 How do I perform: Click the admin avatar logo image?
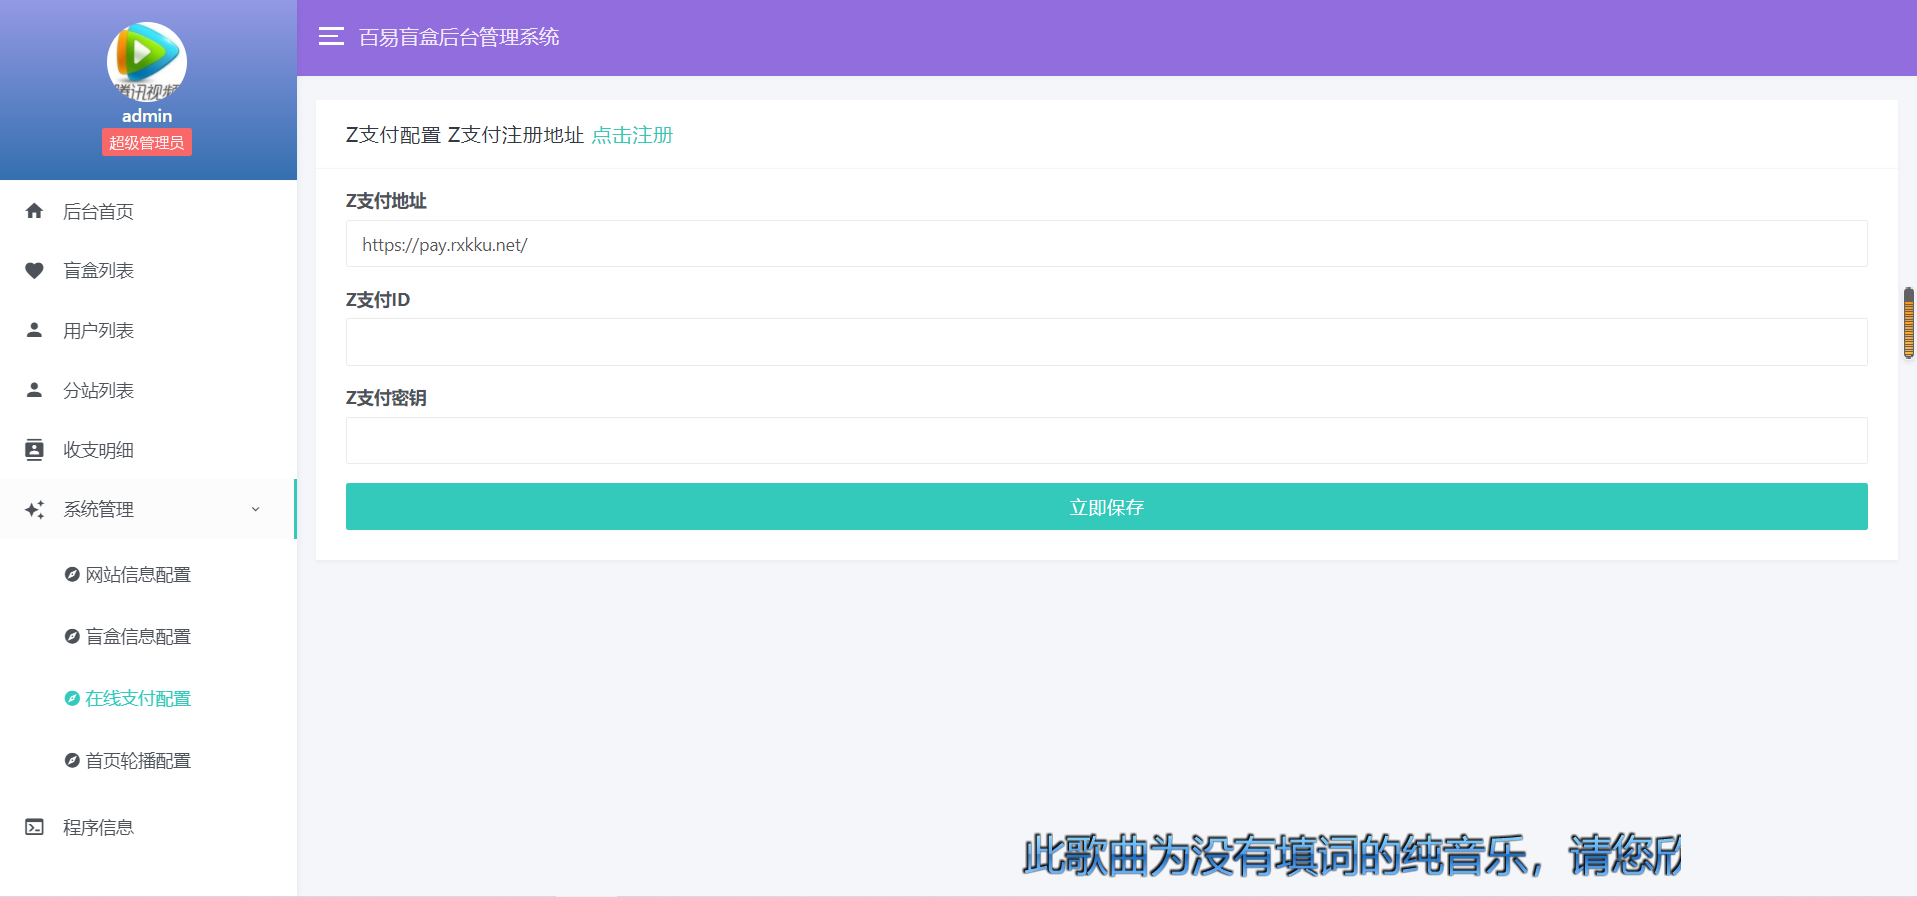pos(147,61)
